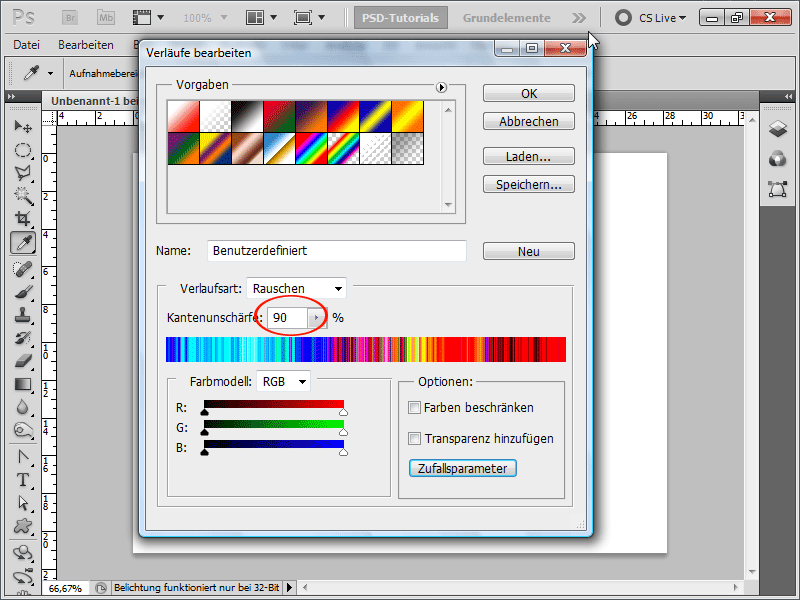Click the black R slider handle
This screenshot has width=800, height=600.
click(205, 412)
